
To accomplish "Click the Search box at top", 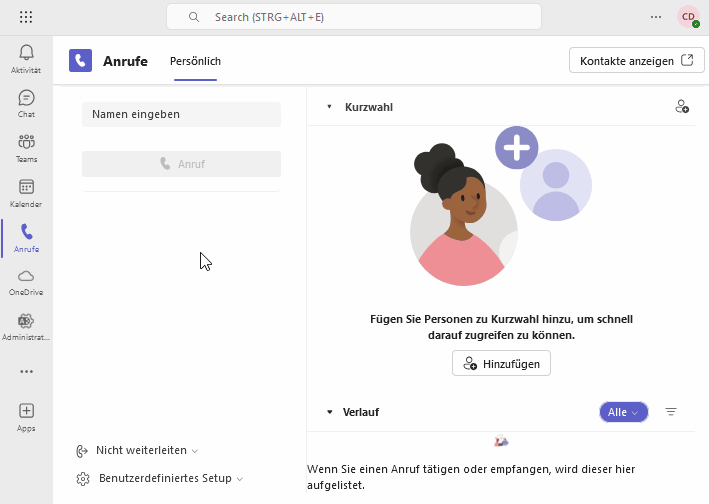I will (x=354, y=17).
